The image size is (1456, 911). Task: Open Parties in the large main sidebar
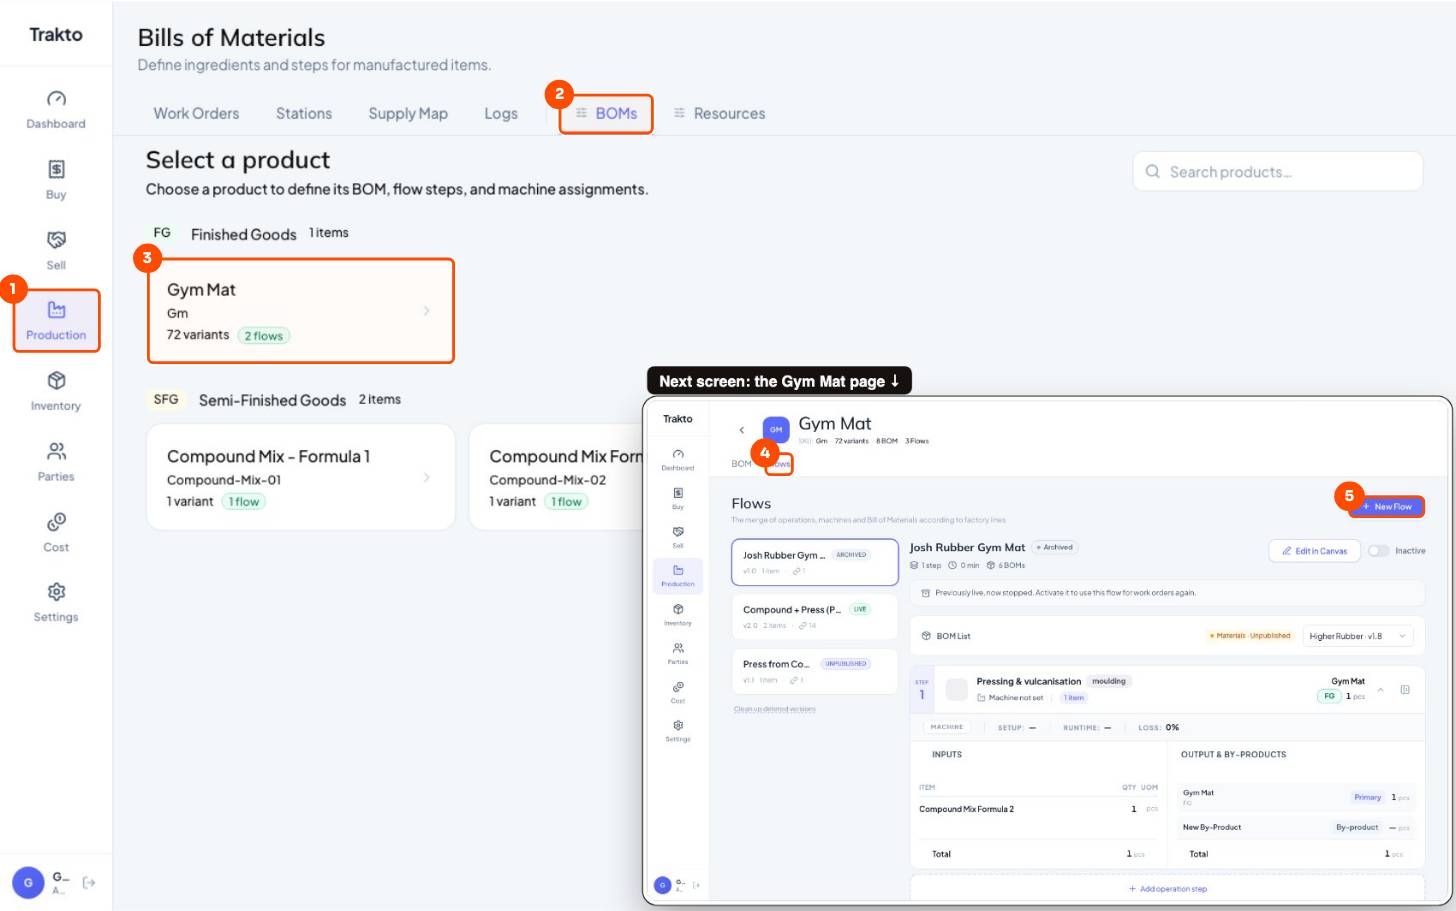[x=56, y=462]
